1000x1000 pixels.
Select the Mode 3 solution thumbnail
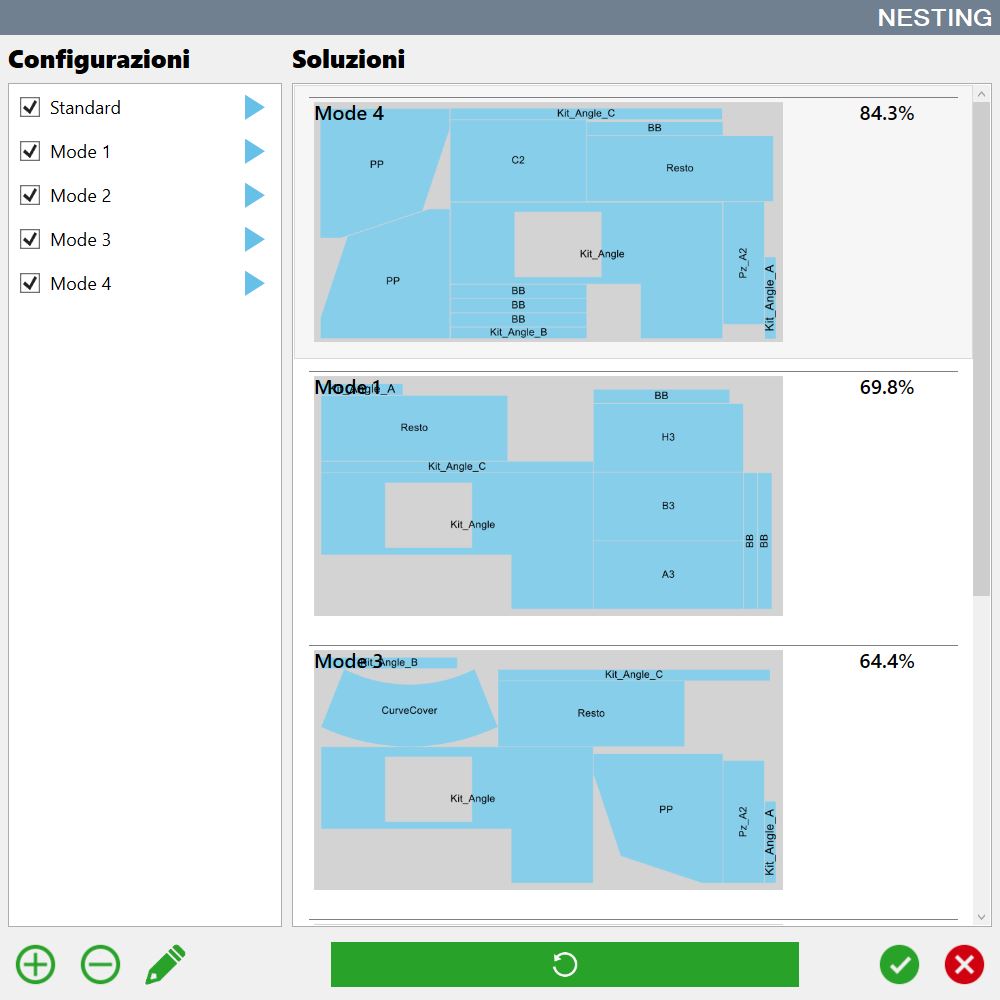pos(548,770)
